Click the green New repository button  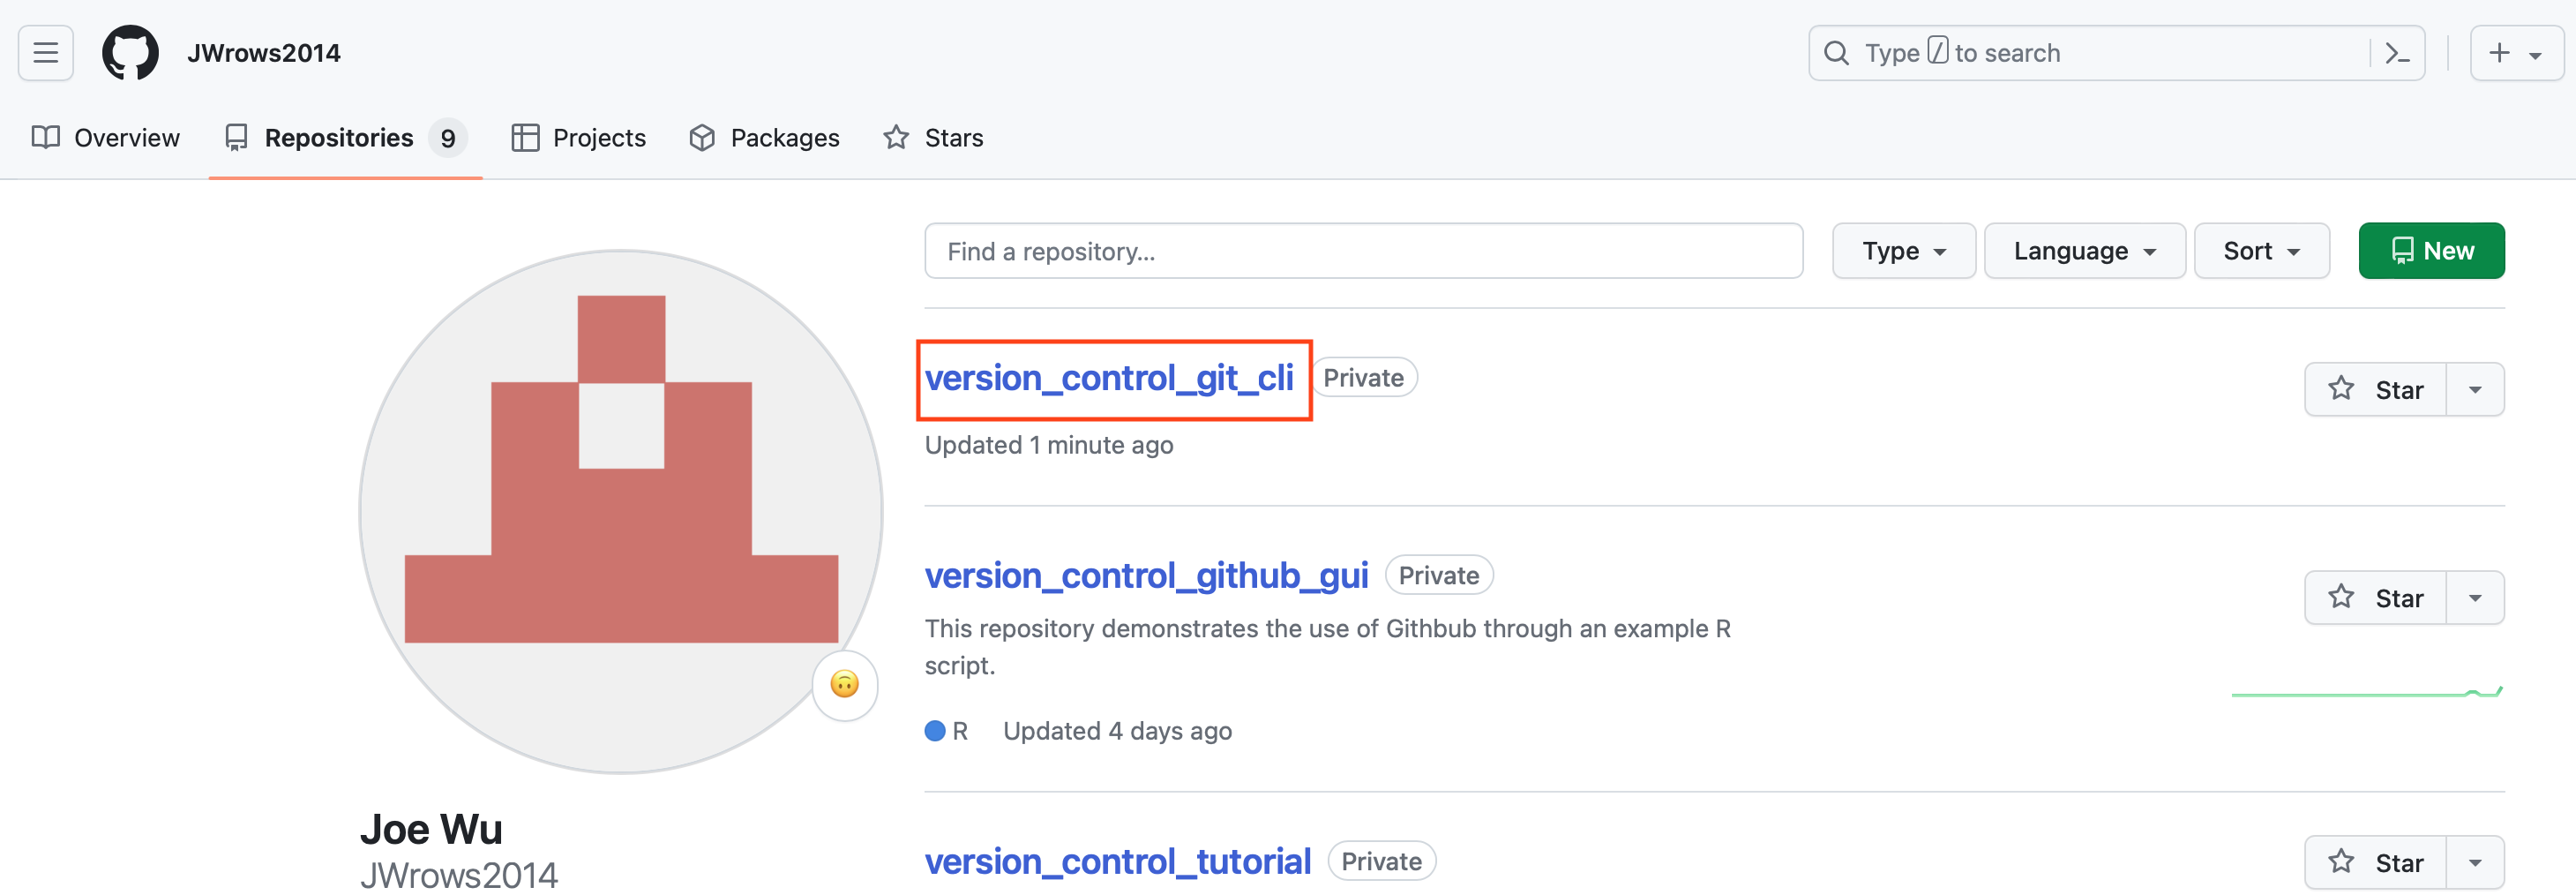coord(2431,251)
